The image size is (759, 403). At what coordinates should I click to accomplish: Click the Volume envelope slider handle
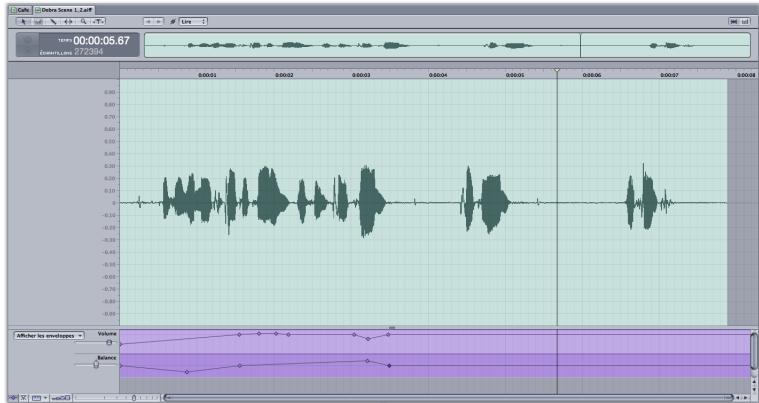pos(109,343)
